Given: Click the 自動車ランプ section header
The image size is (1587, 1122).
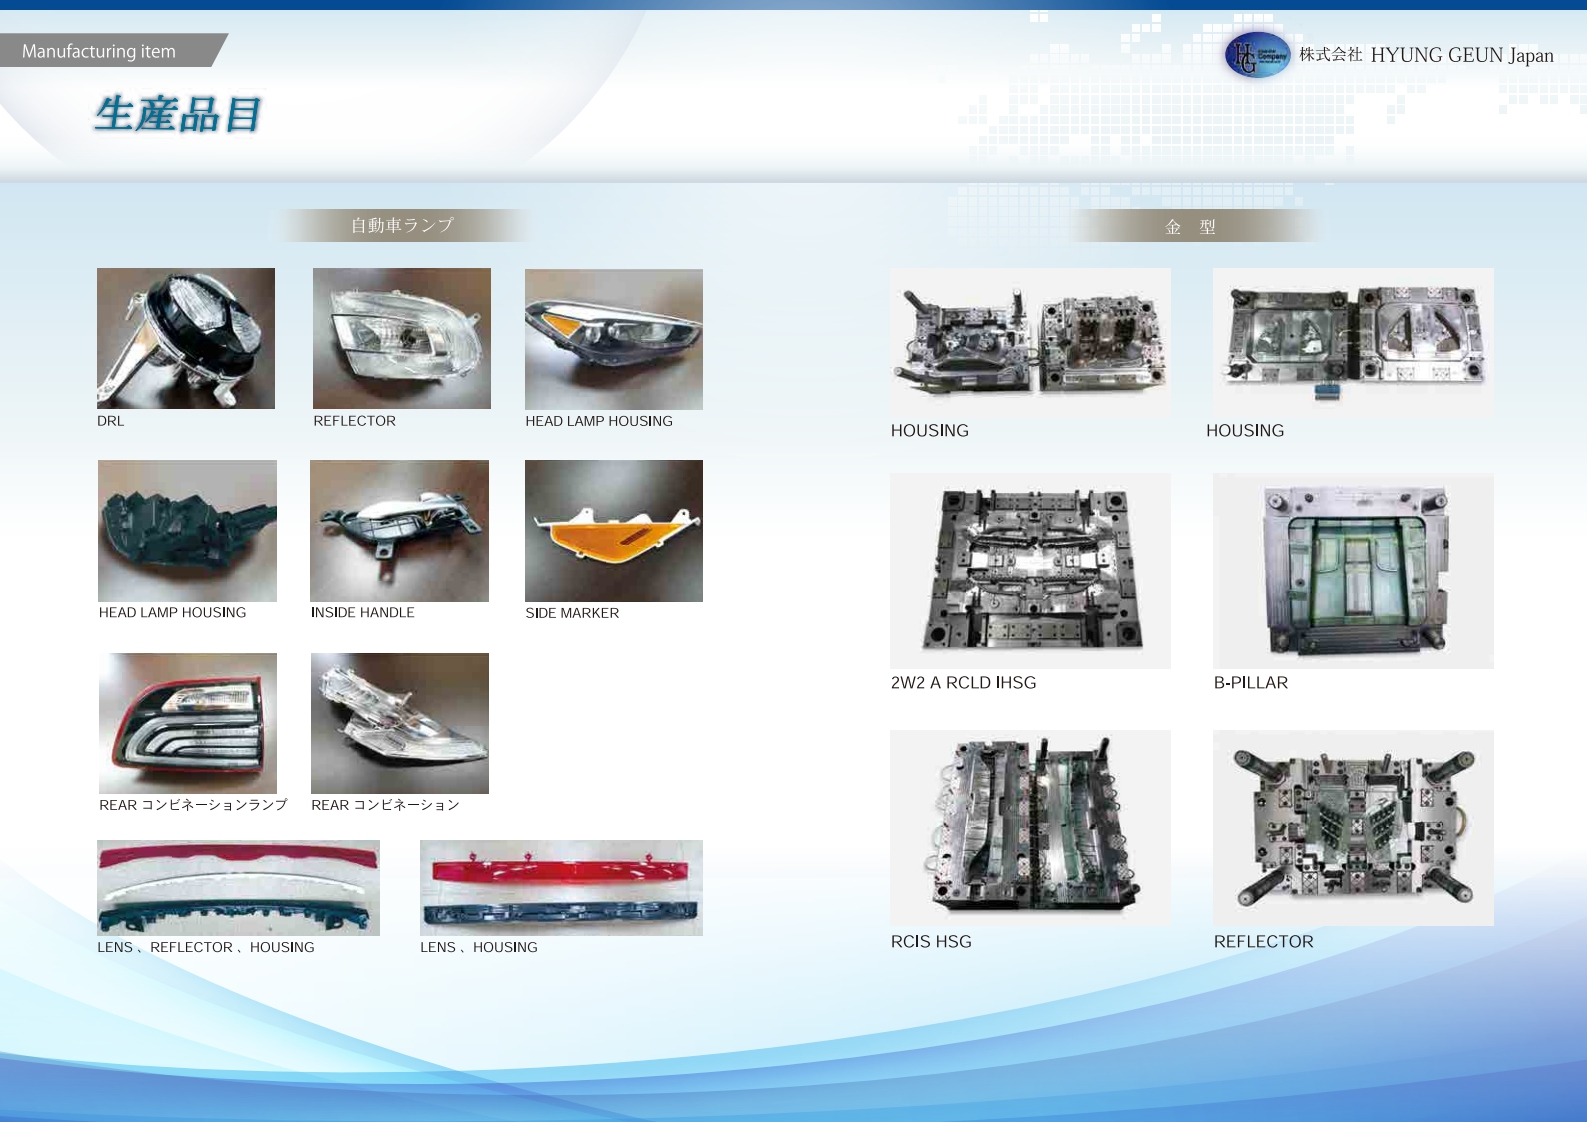Looking at the screenshot, I should [x=402, y=226].
